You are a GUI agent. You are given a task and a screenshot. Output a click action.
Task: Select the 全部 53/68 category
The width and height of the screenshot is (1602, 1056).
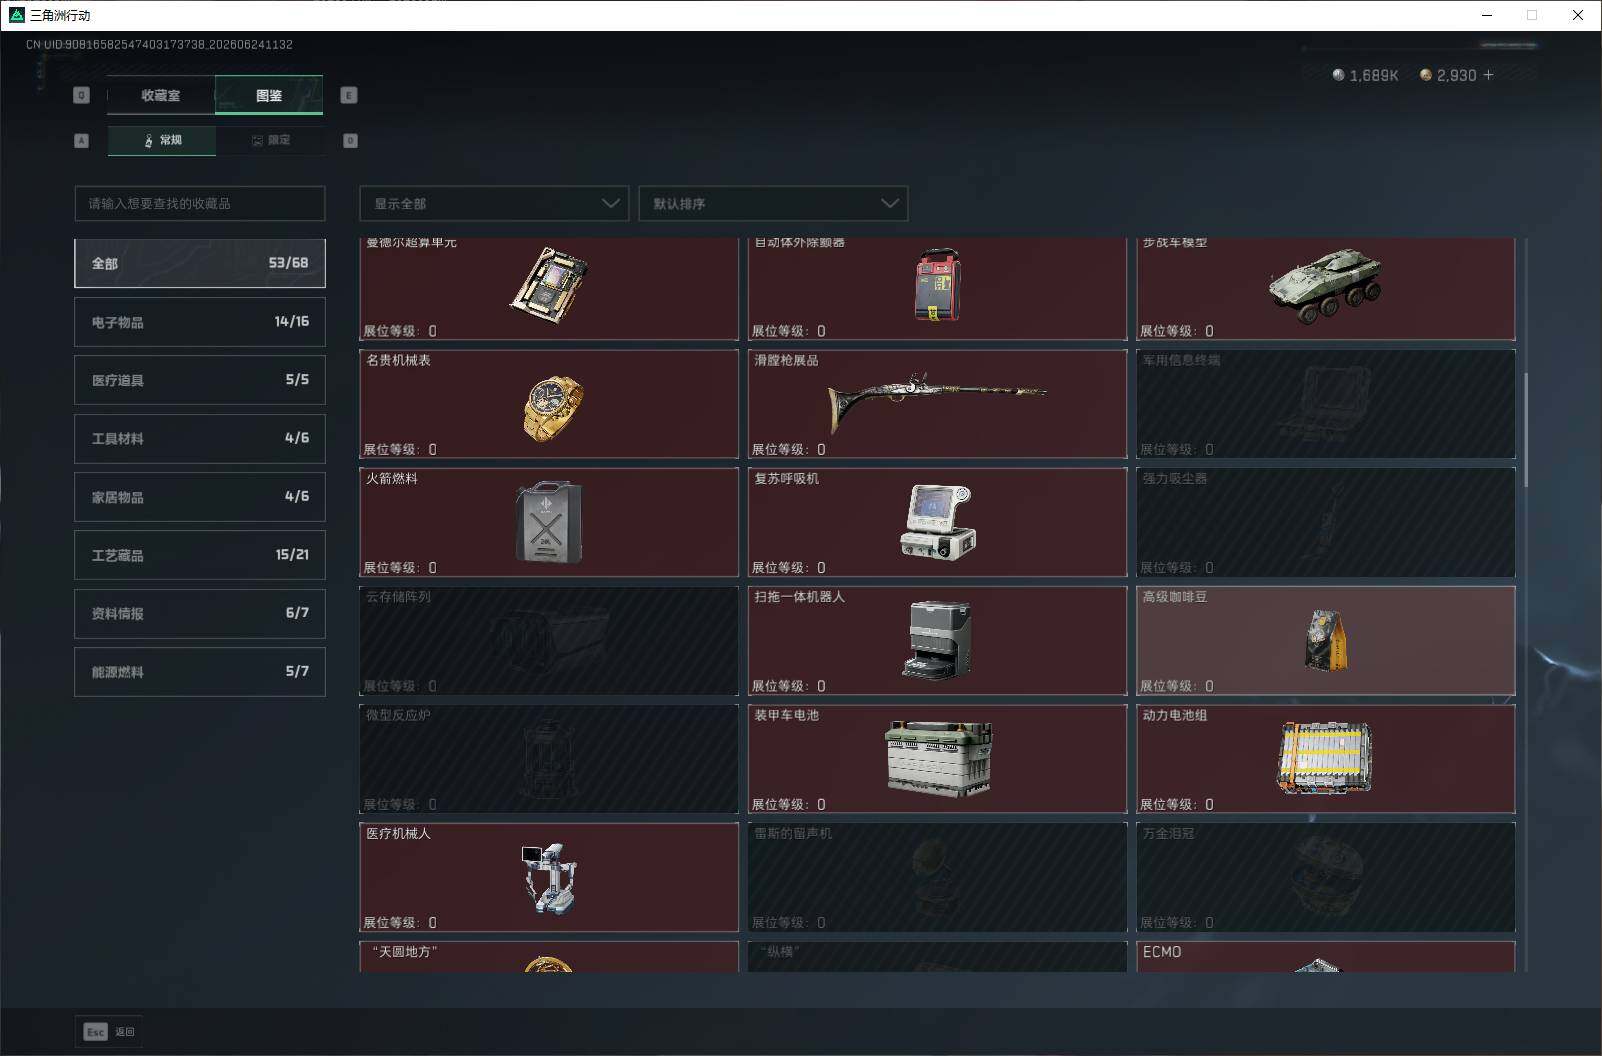200,263
